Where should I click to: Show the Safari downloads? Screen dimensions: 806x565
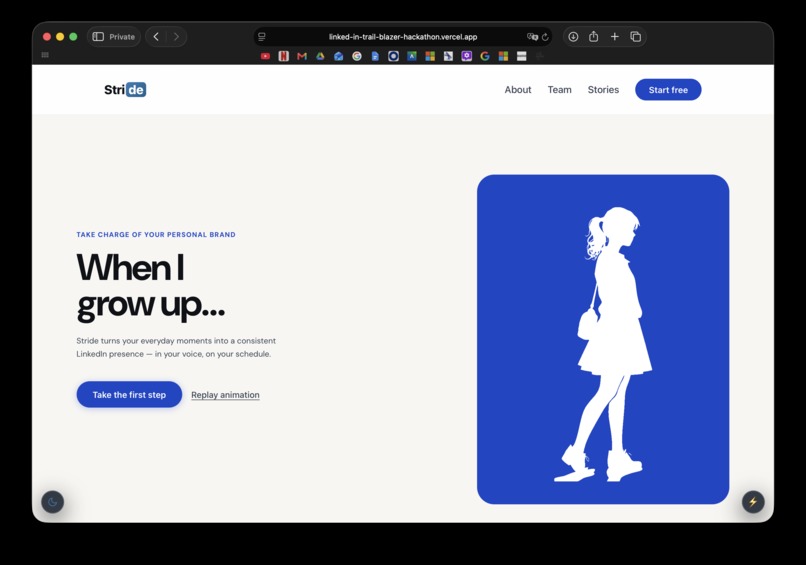[x=573, y=37]
